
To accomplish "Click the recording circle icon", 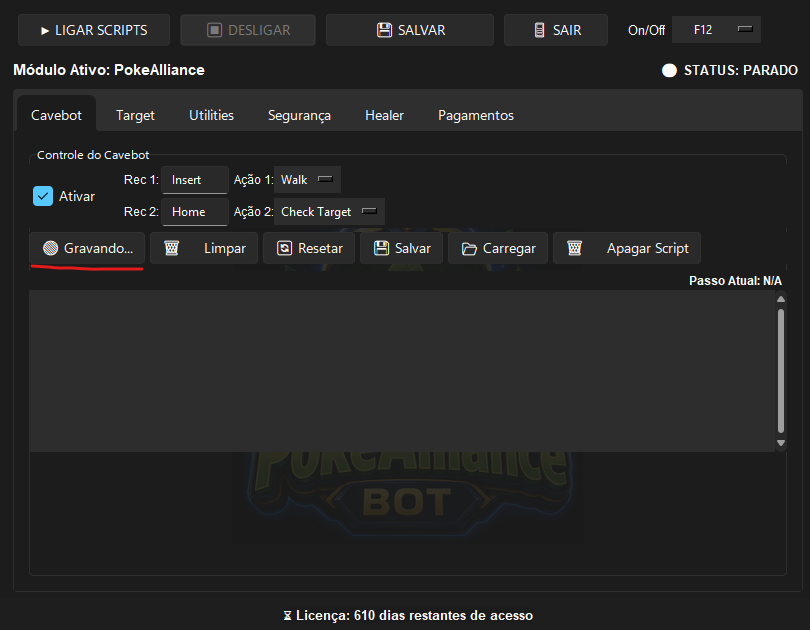I will click(50, 248).
